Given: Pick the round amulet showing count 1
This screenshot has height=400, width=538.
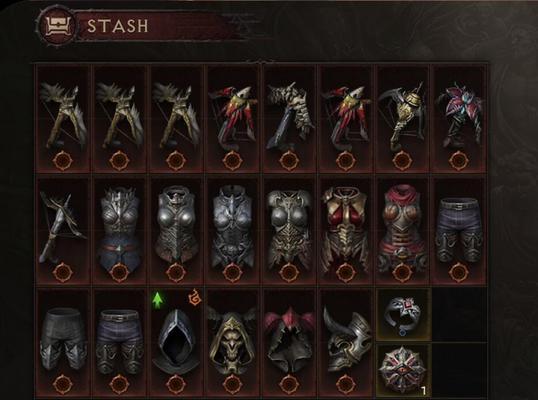Looking at the screenshot, I should tap(404, 370).
